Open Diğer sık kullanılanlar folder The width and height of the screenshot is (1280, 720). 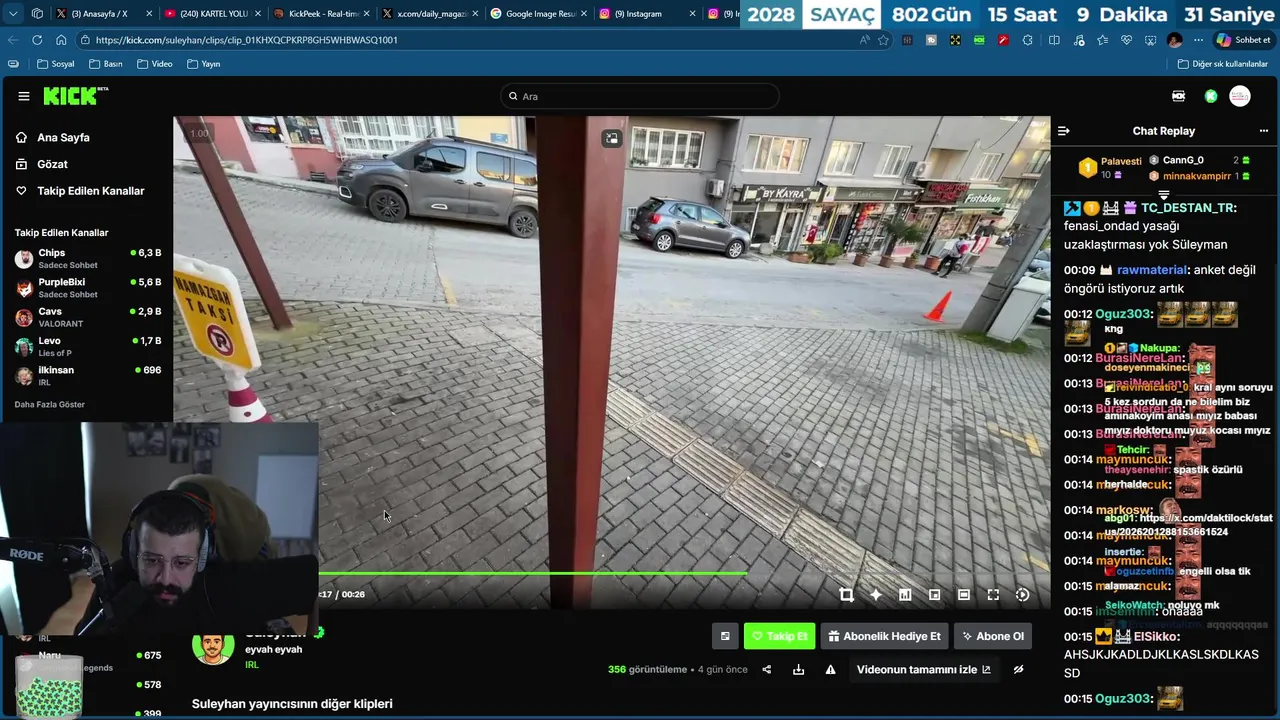(1222, 64)
